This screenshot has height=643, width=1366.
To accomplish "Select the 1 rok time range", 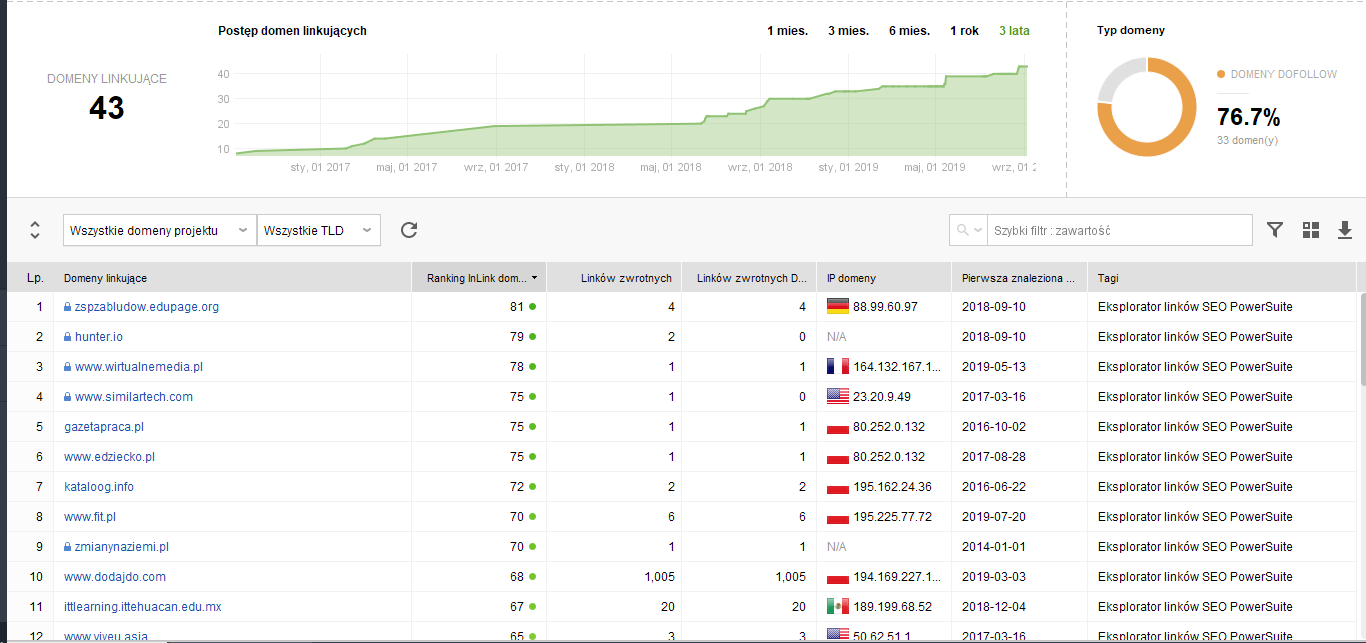I will (x=964, y=31).
